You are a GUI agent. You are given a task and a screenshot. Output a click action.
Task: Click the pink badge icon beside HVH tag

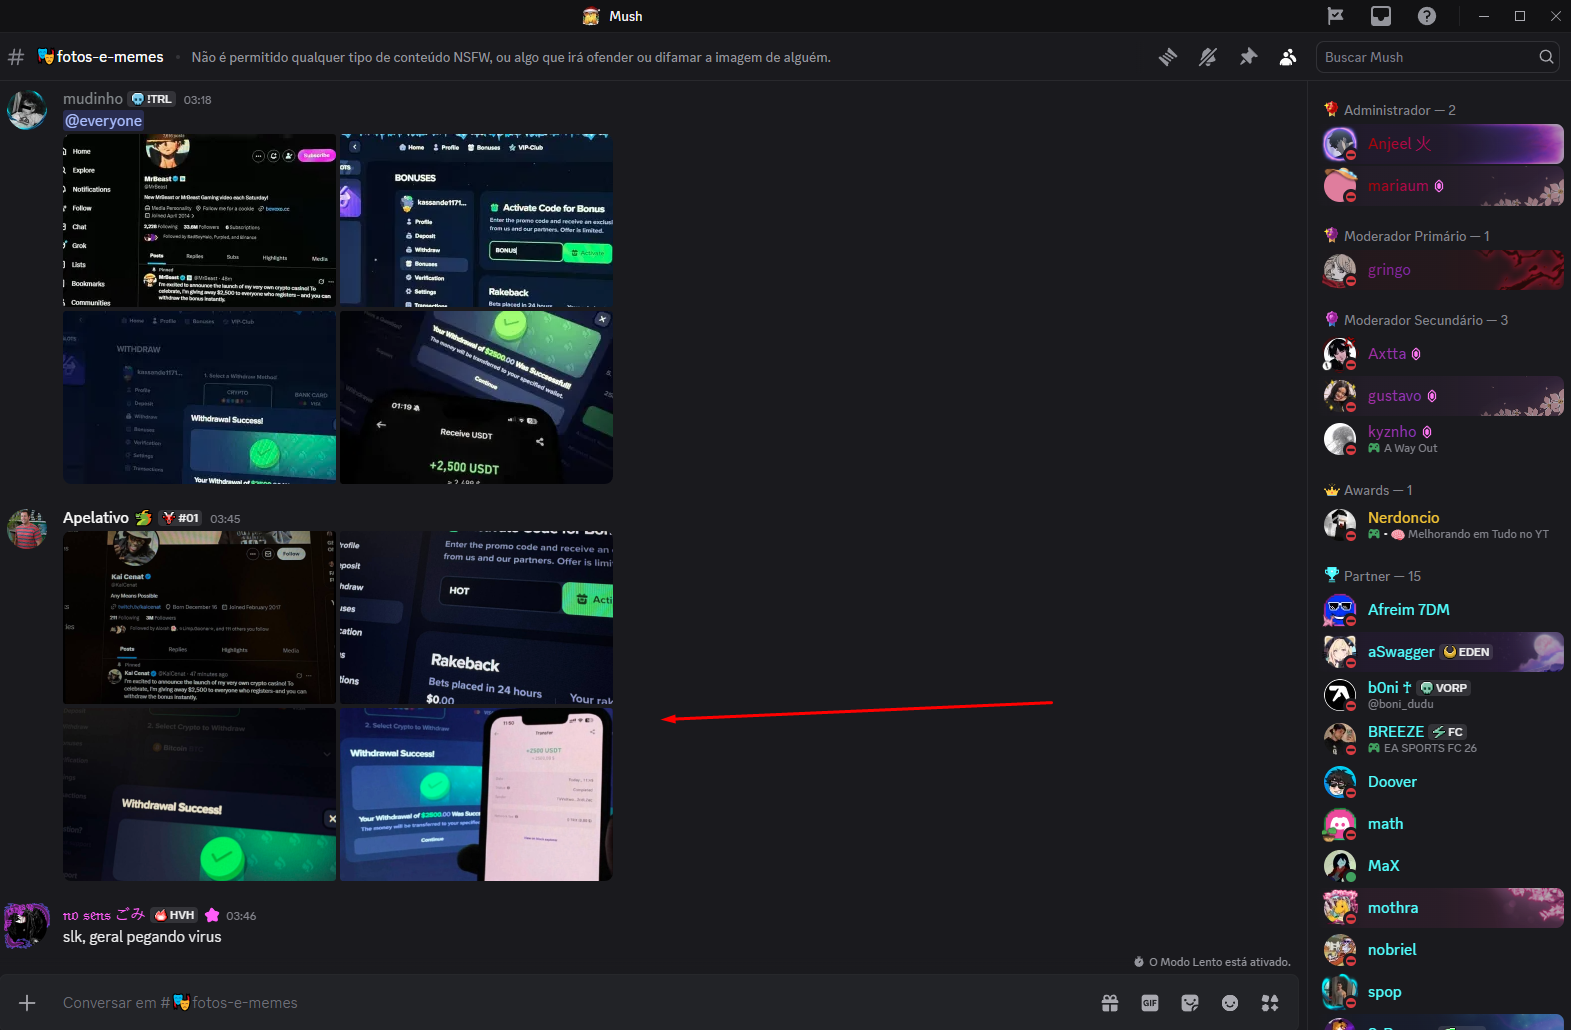pyautogui.click(x=212, y=915)
